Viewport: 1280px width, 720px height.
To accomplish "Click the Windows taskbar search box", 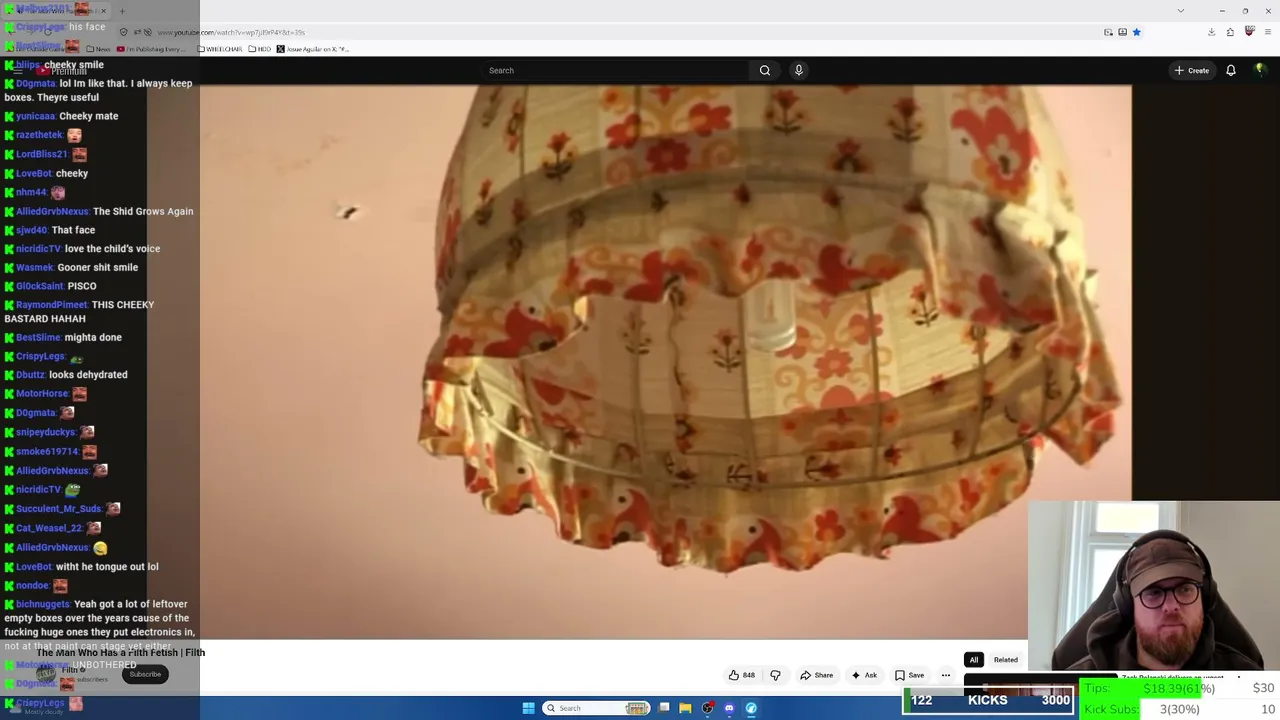I will [x=597, y=708].
